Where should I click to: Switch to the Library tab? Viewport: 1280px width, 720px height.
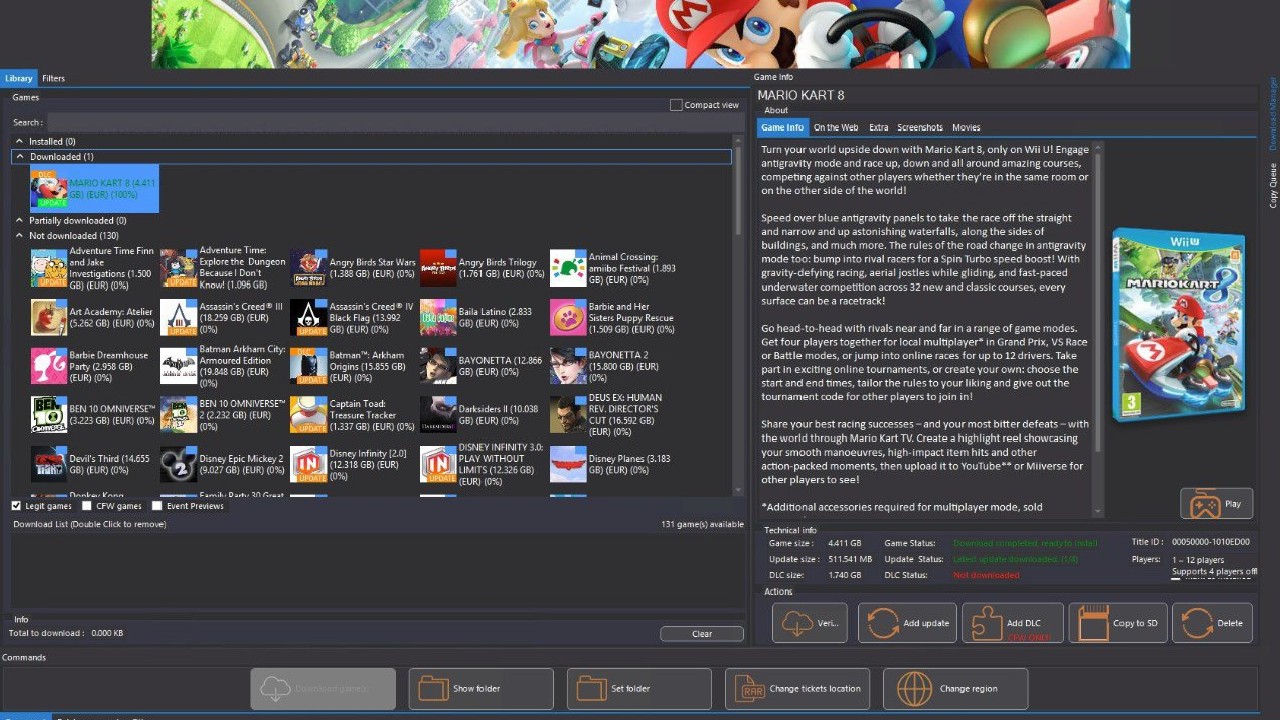point(18,78)
